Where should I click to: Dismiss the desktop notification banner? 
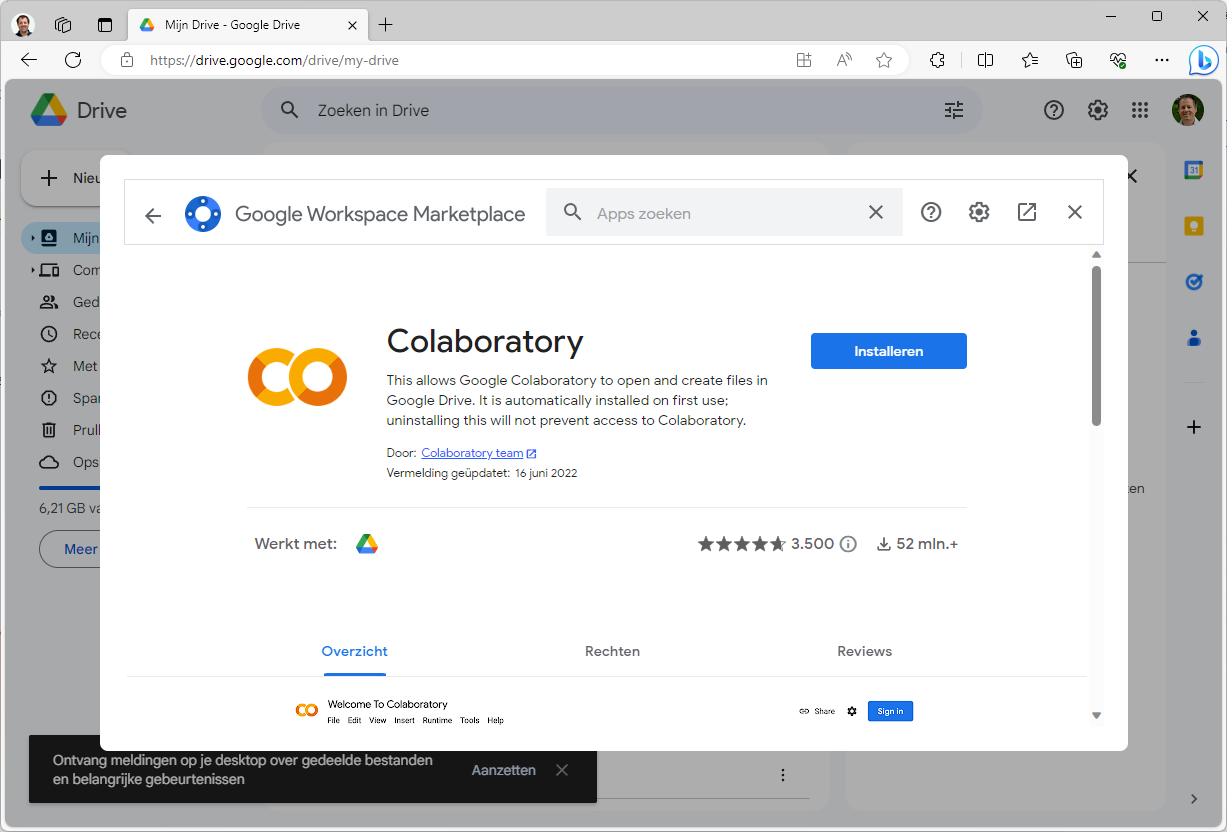click(x=562, y=770)
